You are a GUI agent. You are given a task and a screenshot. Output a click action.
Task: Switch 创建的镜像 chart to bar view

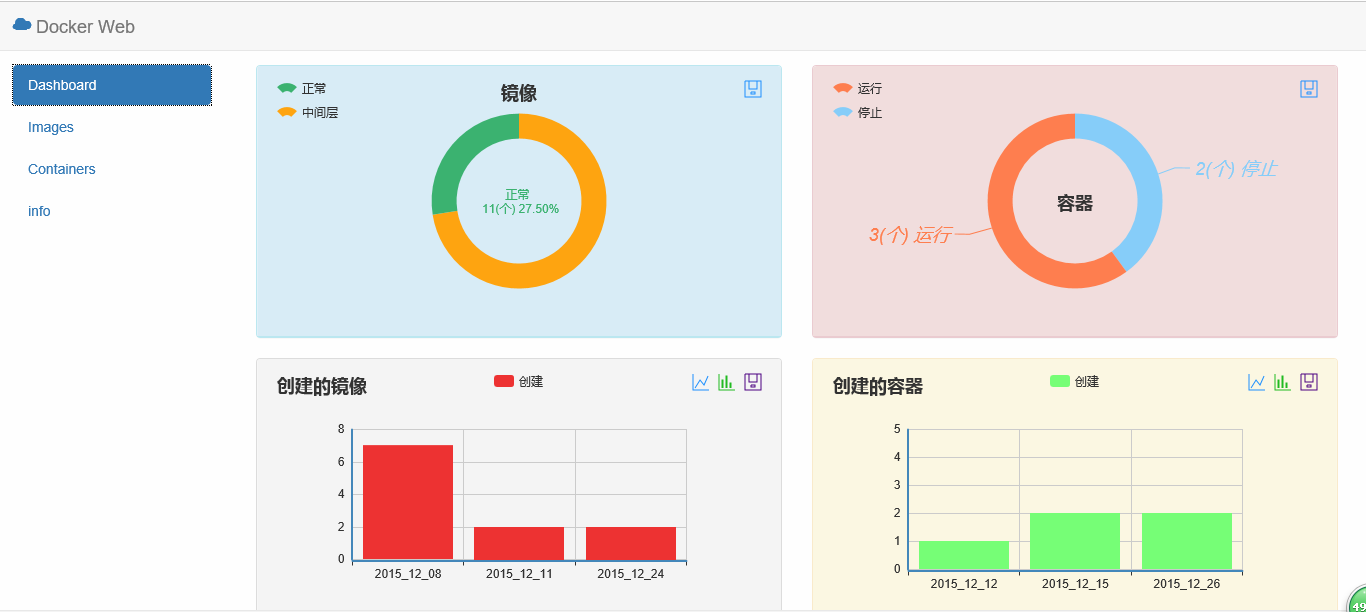pos(727,382)
